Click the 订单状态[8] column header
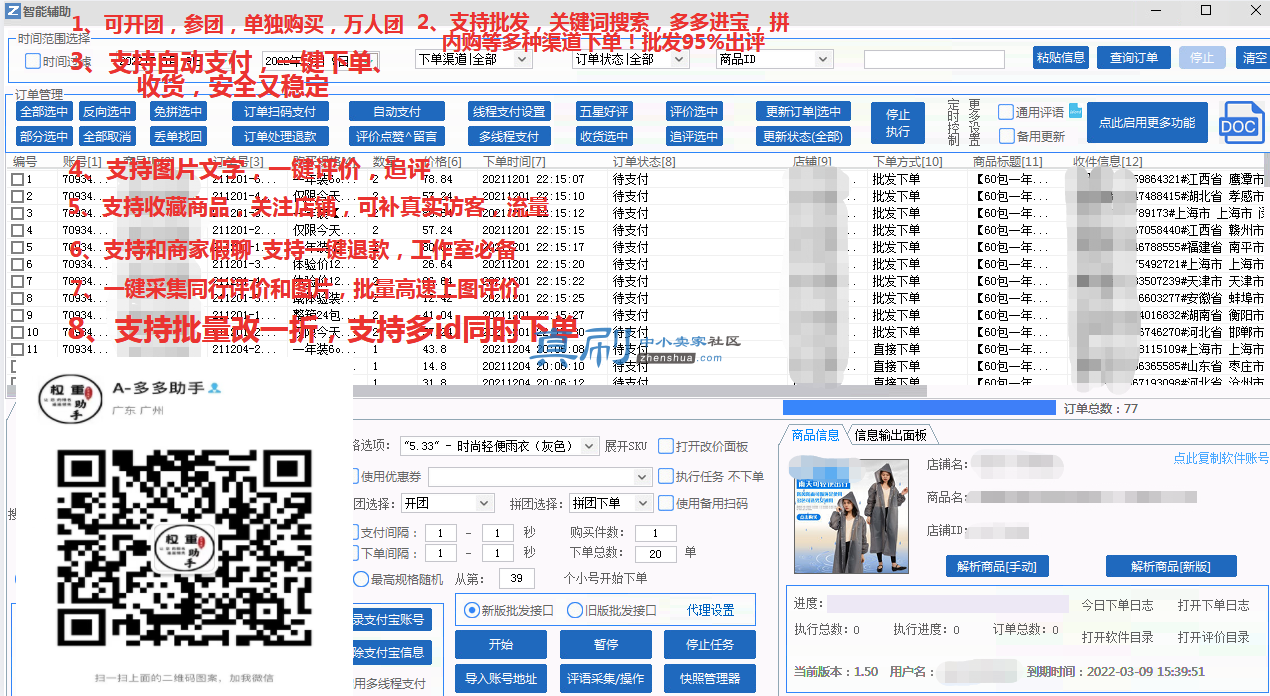Image resolution: width=1270 pixels, height=696 pixels. [x=644, y=161]
